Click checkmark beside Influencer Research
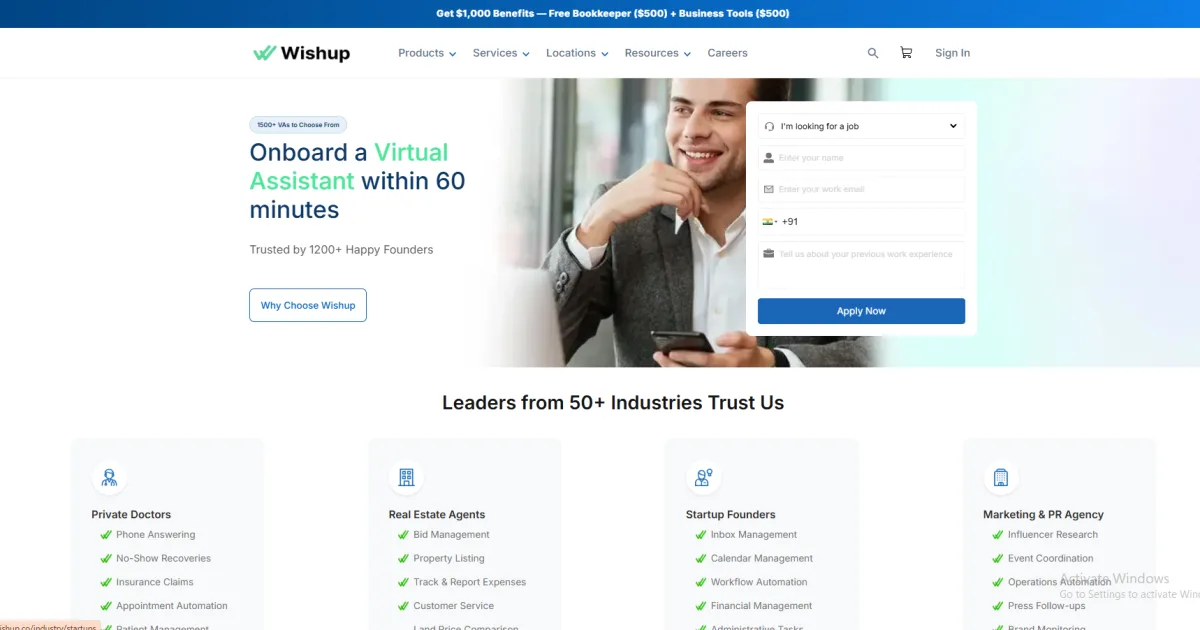The height and width of the screenshot is (630, 1200). pos(997,535)
